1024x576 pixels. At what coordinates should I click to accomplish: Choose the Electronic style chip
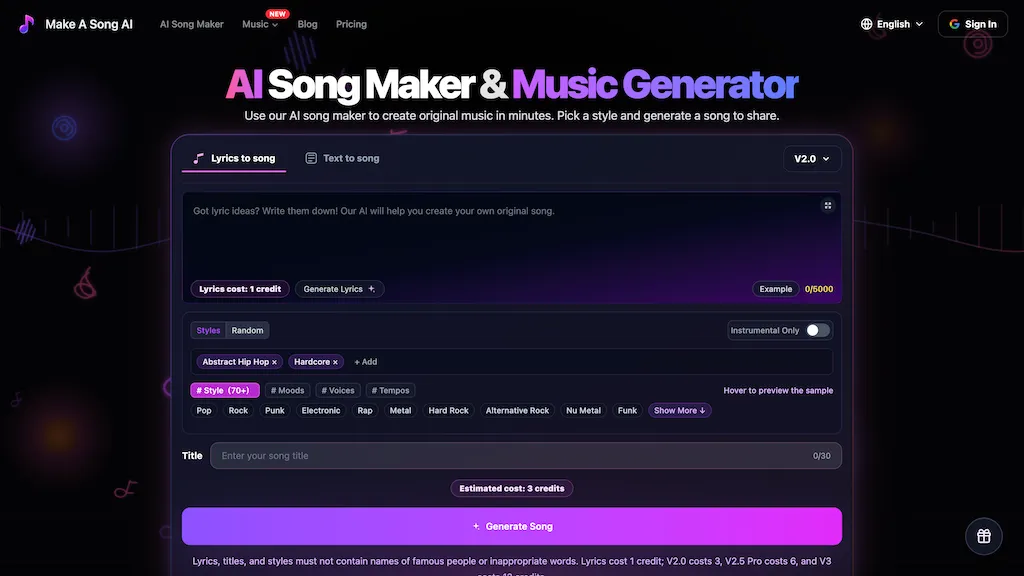tap(321, 411)
